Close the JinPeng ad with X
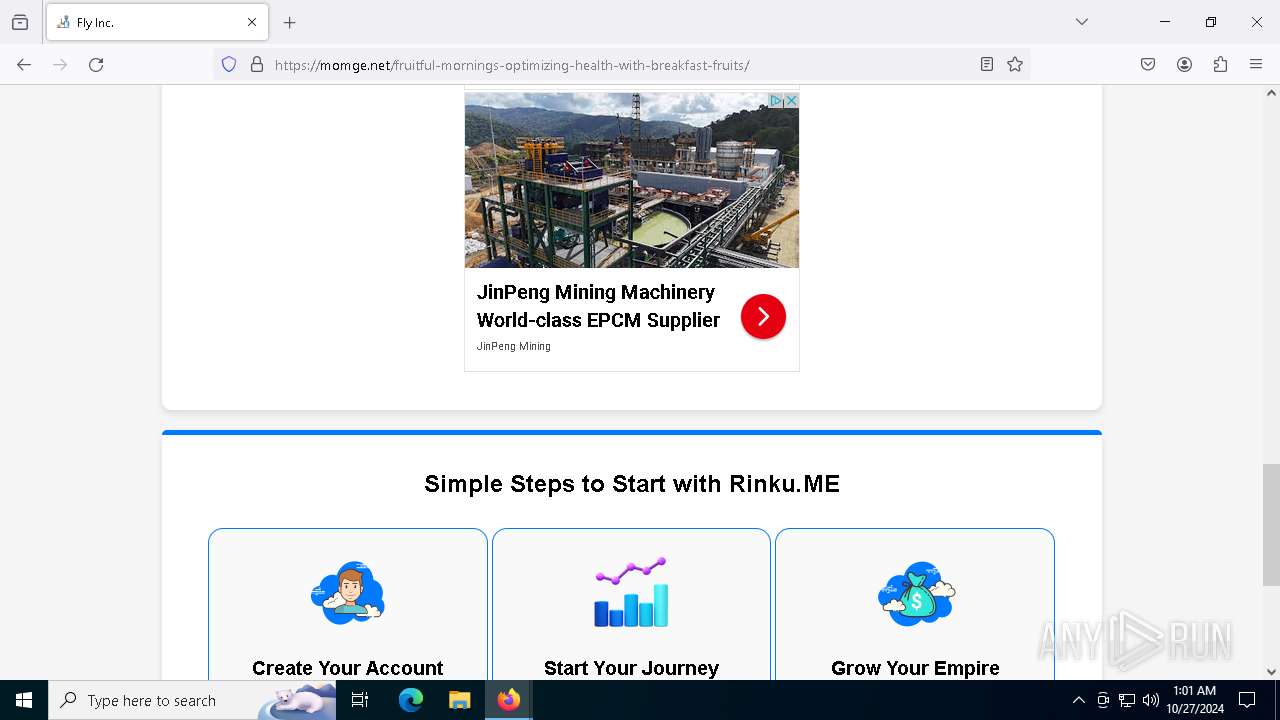Screen dimensions: 1280x720 coord(791,101)
